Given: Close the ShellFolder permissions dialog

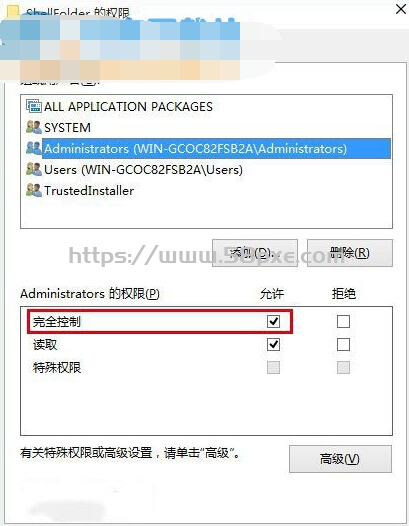Looking at the screenshot, I should click(x=401, y=9).
